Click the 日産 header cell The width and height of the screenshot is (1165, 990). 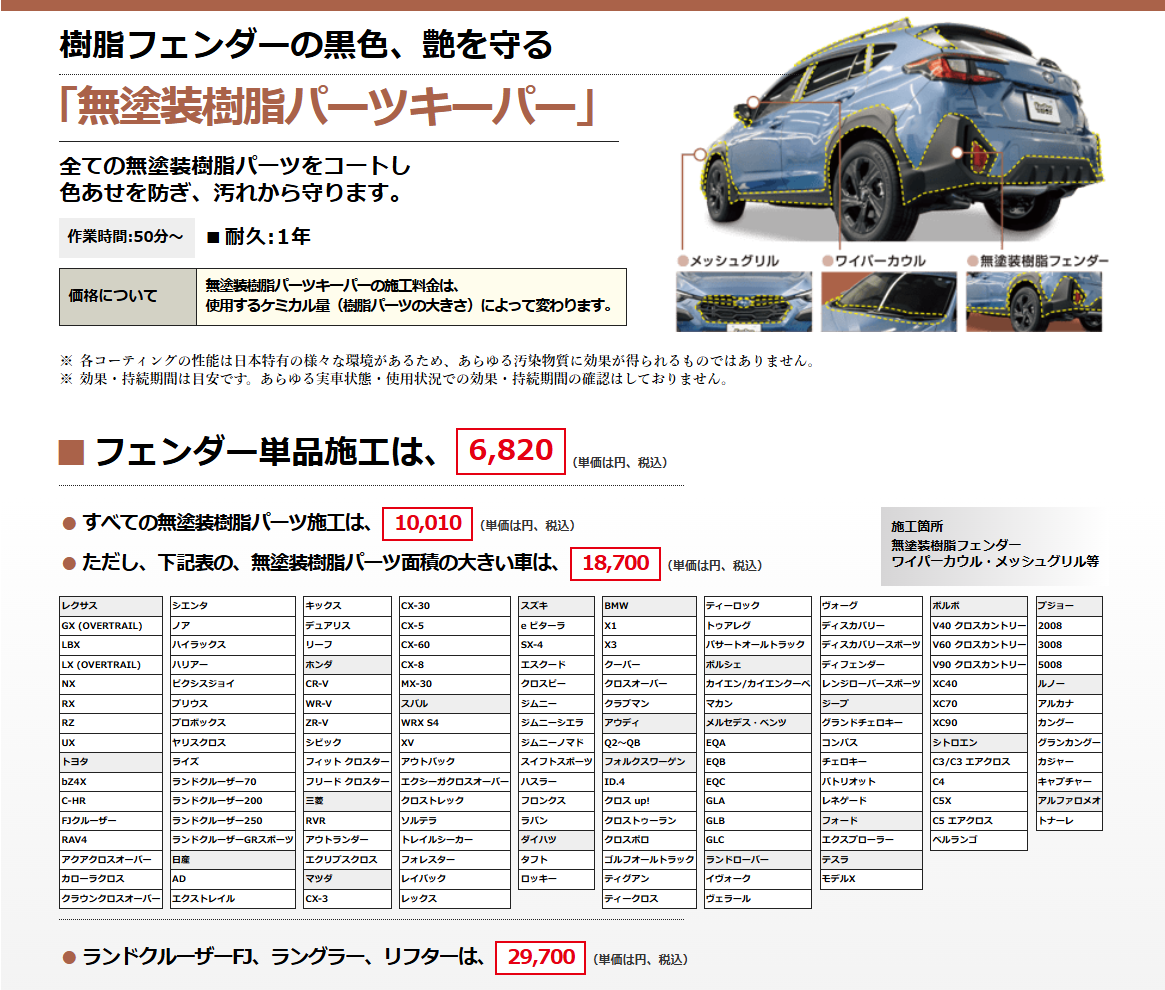(x=233, y=859)
